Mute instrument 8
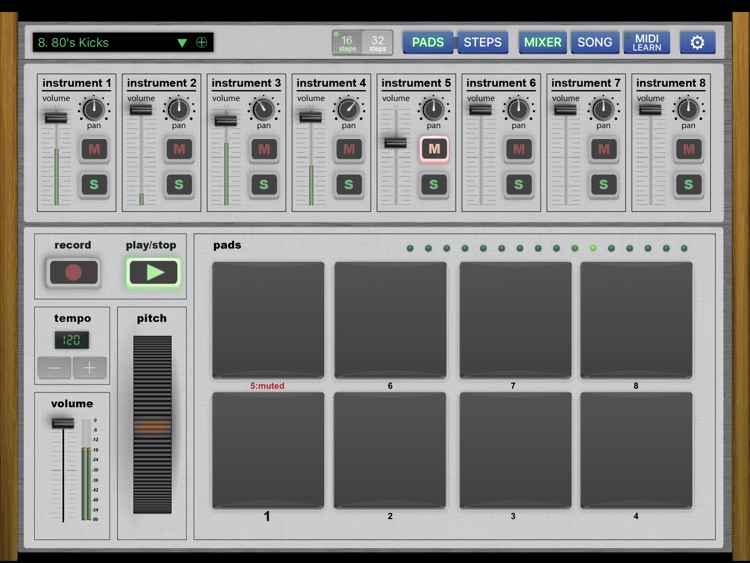 tap(688, 149)
